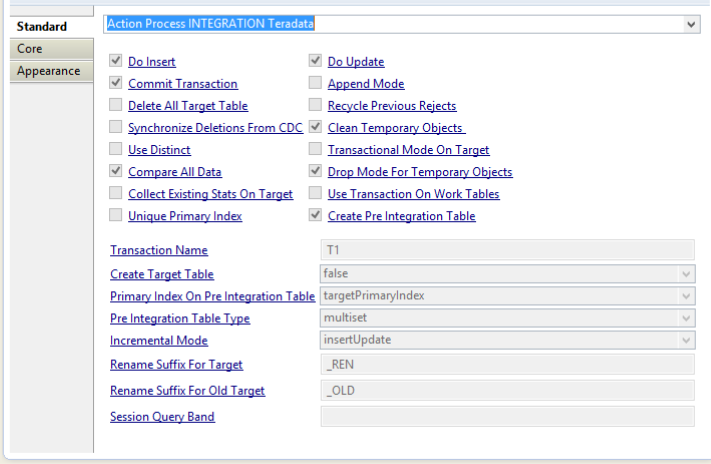711x464 pixels.
Task: Click the Transaction Name field showing T1
Action: (507, 250)
